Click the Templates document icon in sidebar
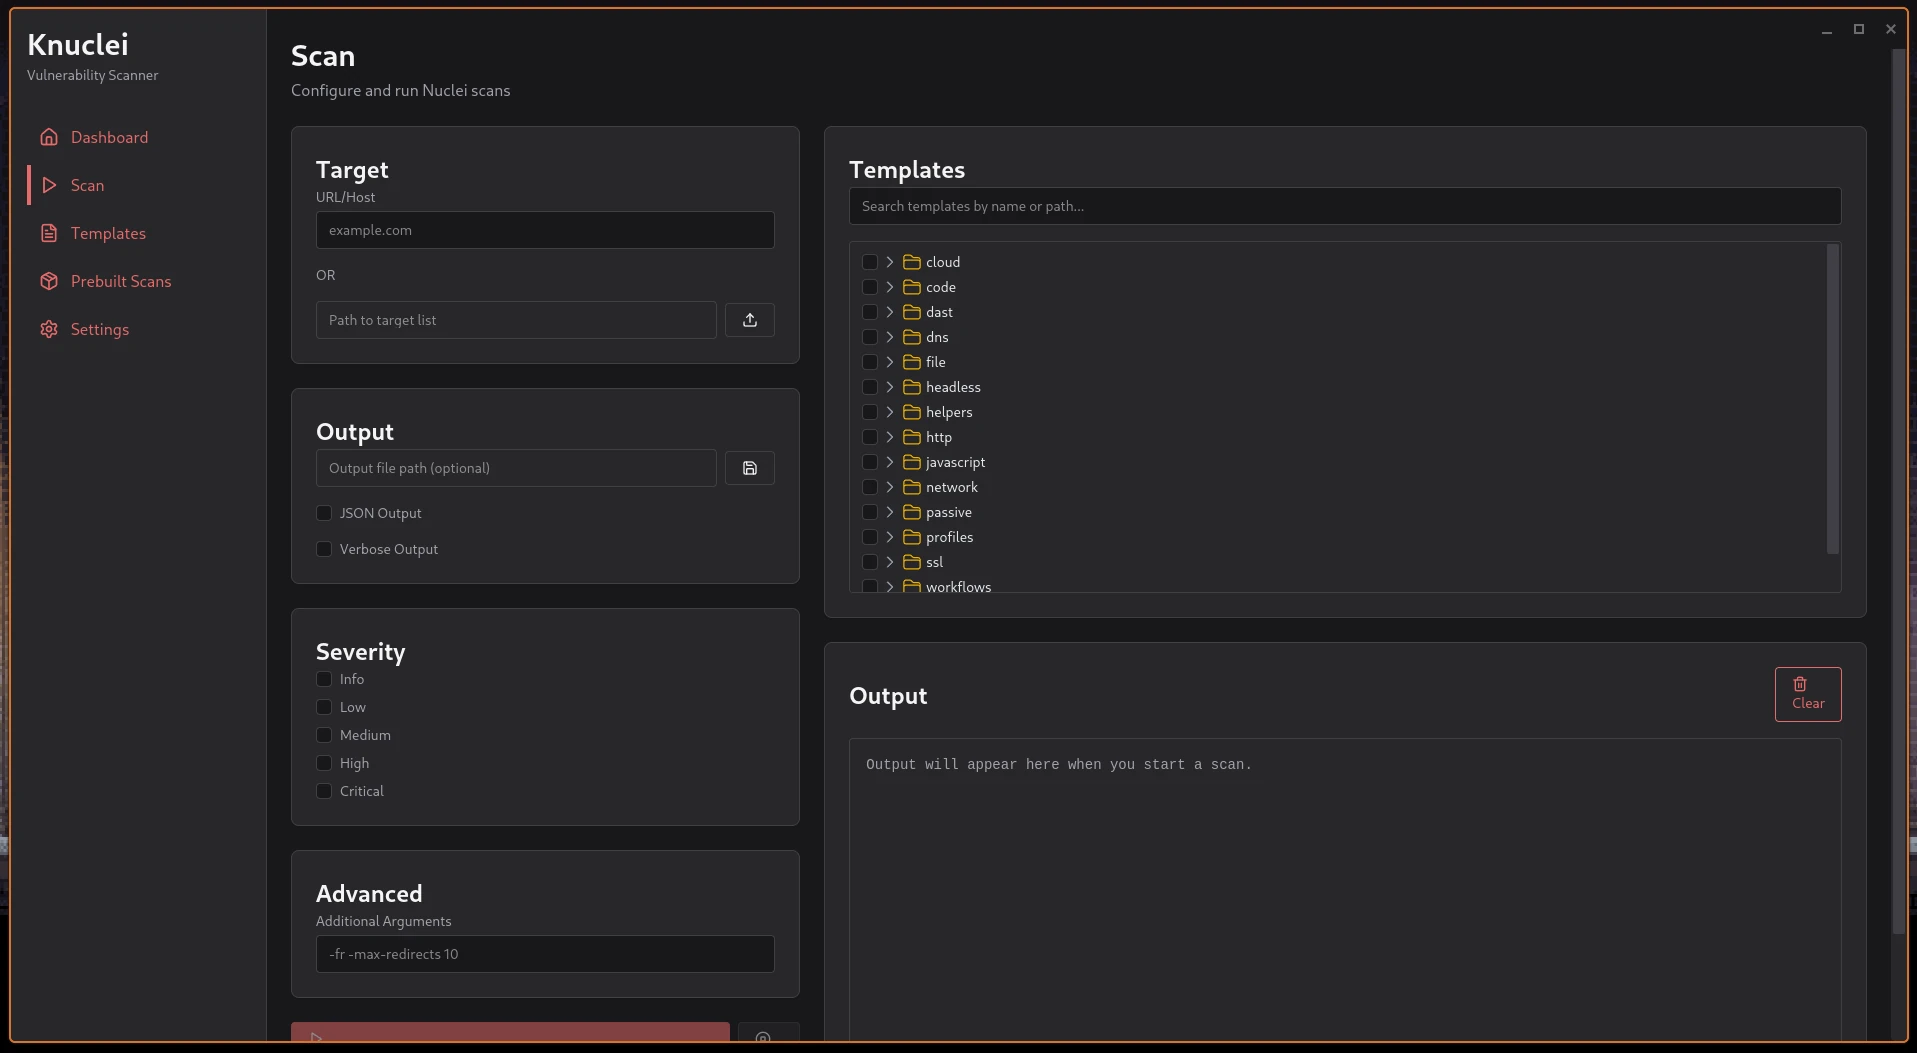Viewport: 1917px width, 1056px height. click(49, 233)
